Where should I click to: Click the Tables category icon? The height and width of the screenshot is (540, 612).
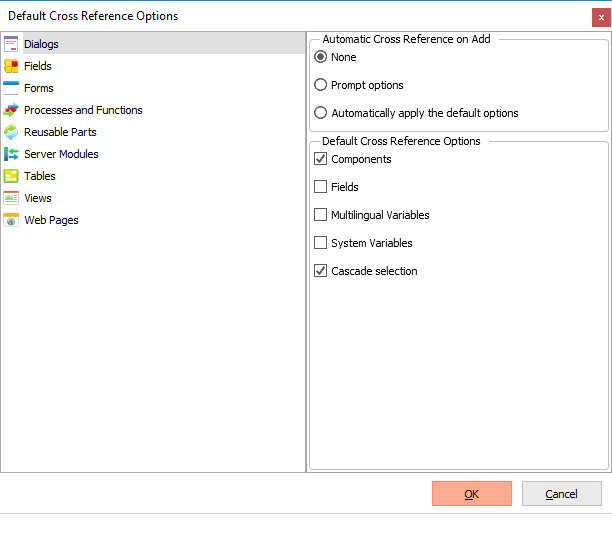coord(11,176)
